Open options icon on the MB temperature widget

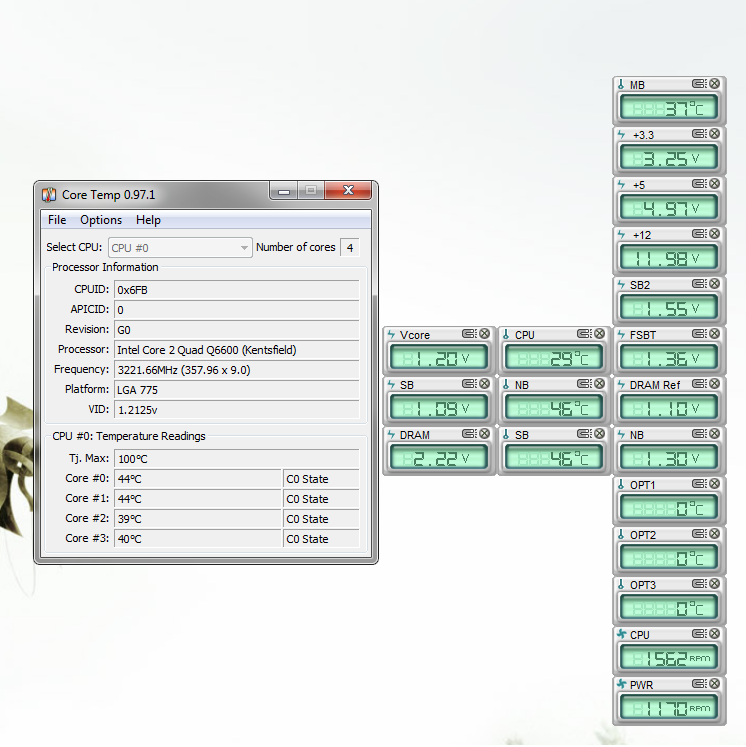coord(699,84)
